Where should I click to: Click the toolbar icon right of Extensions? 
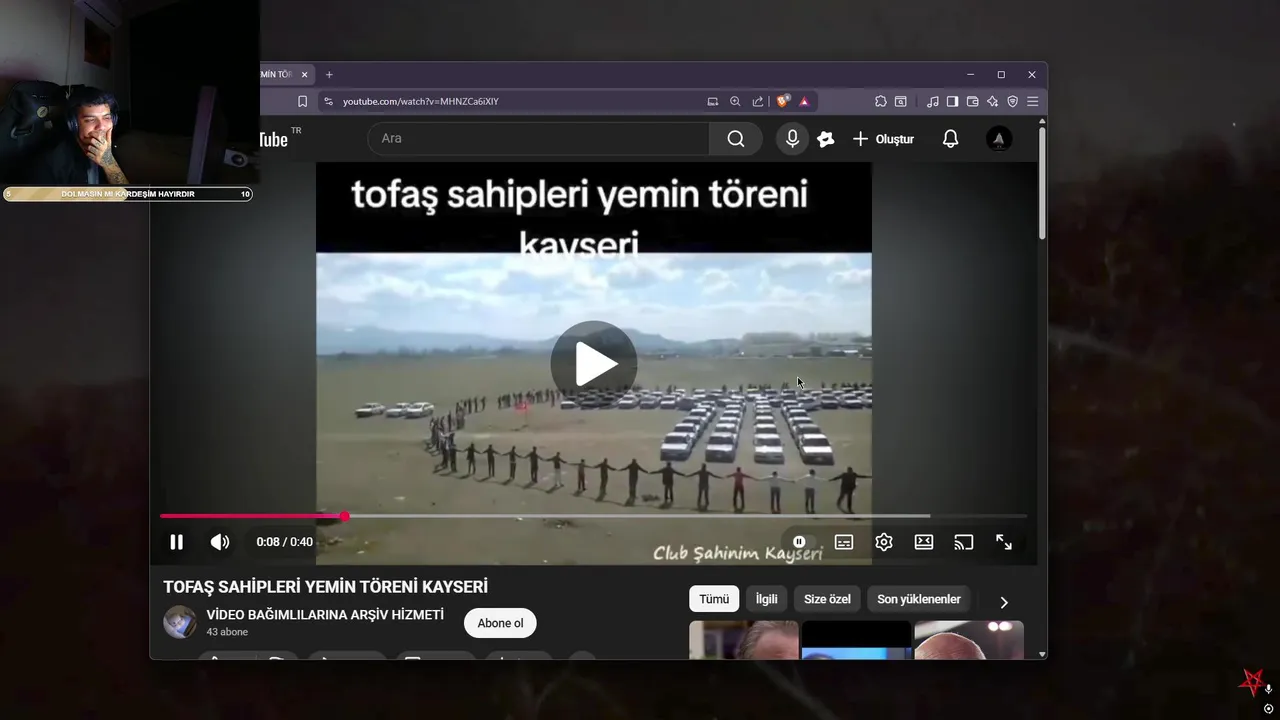pyautogui.click(x=901, y=101)
